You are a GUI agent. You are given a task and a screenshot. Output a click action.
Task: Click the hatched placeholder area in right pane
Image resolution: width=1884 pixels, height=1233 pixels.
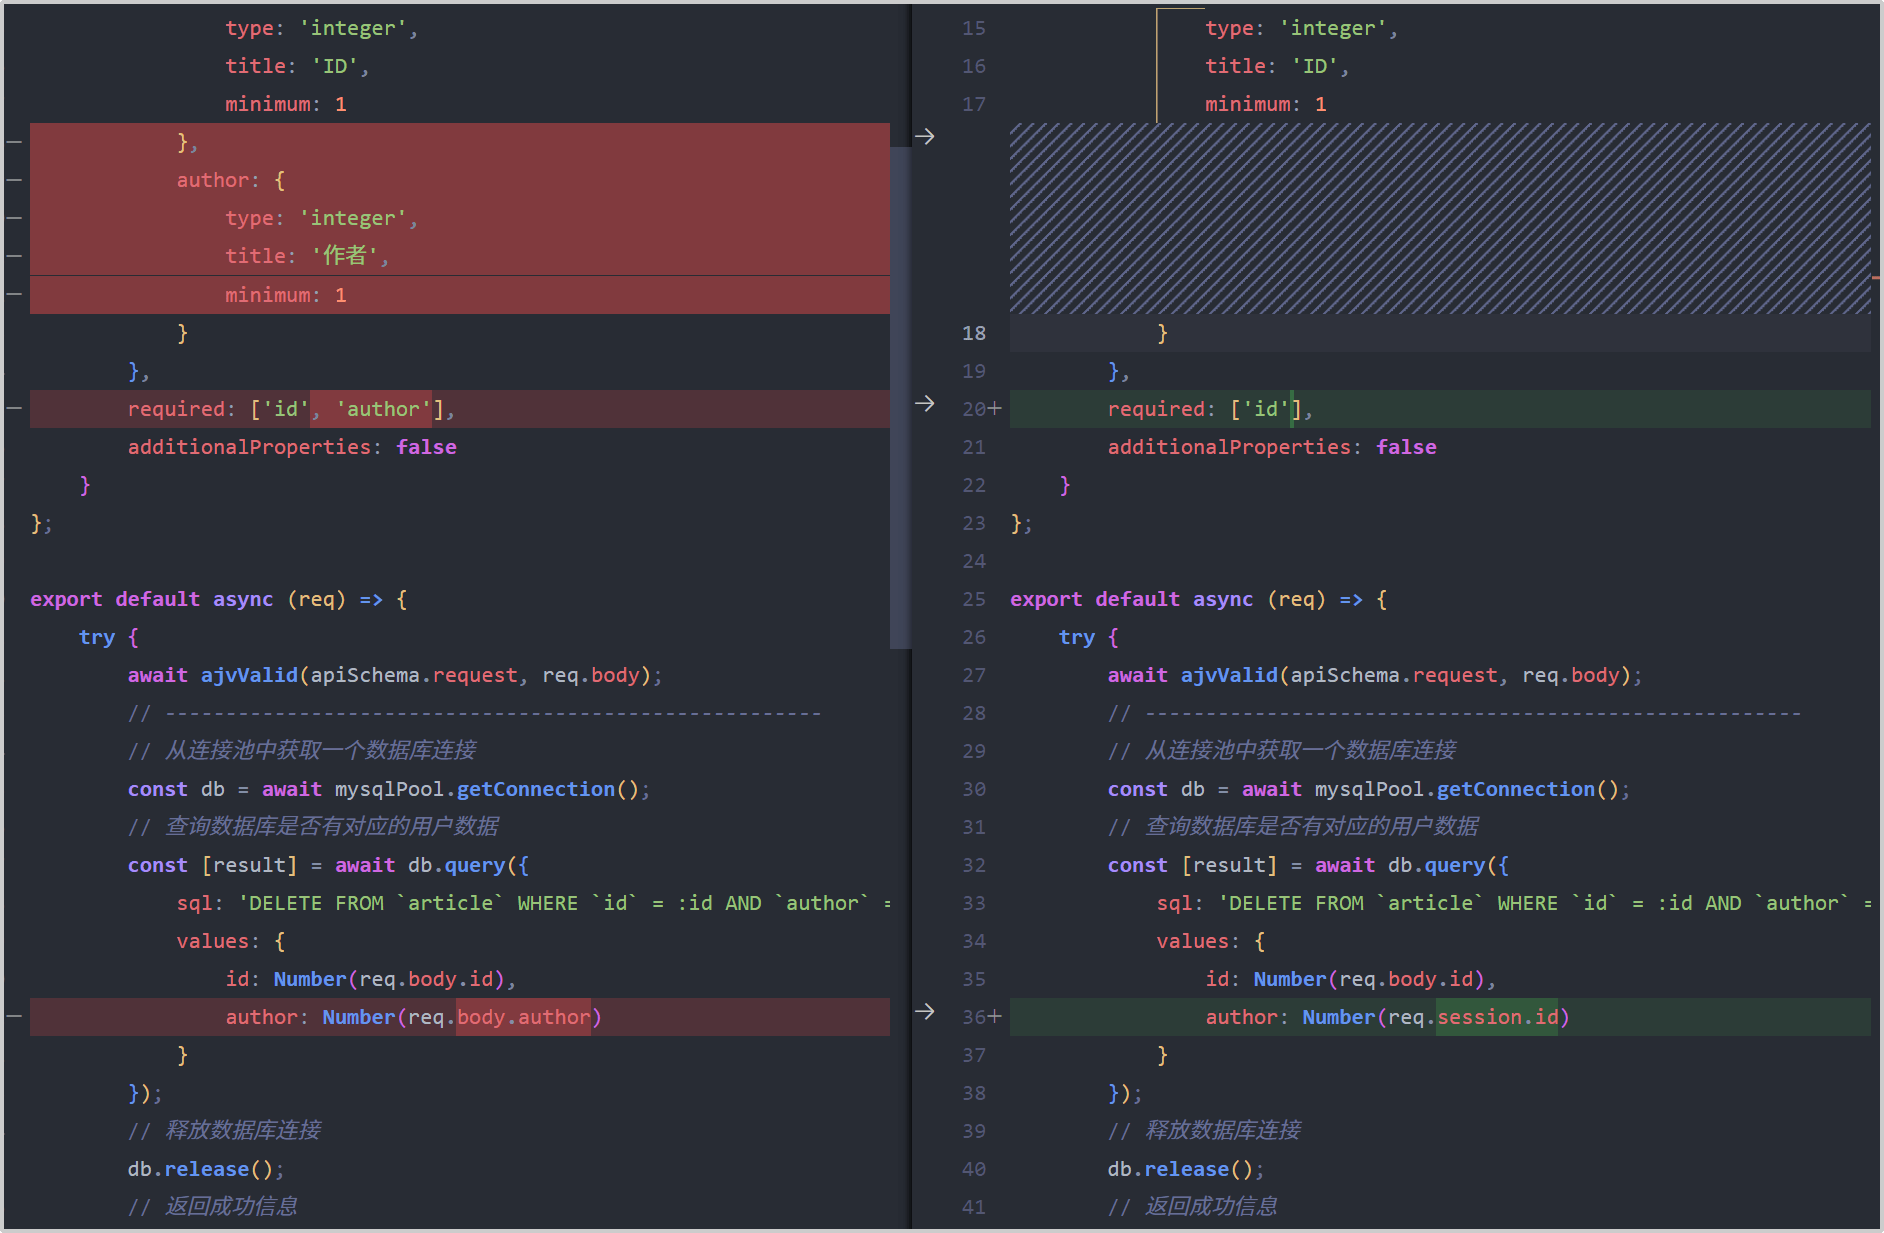coord(1439,218)
